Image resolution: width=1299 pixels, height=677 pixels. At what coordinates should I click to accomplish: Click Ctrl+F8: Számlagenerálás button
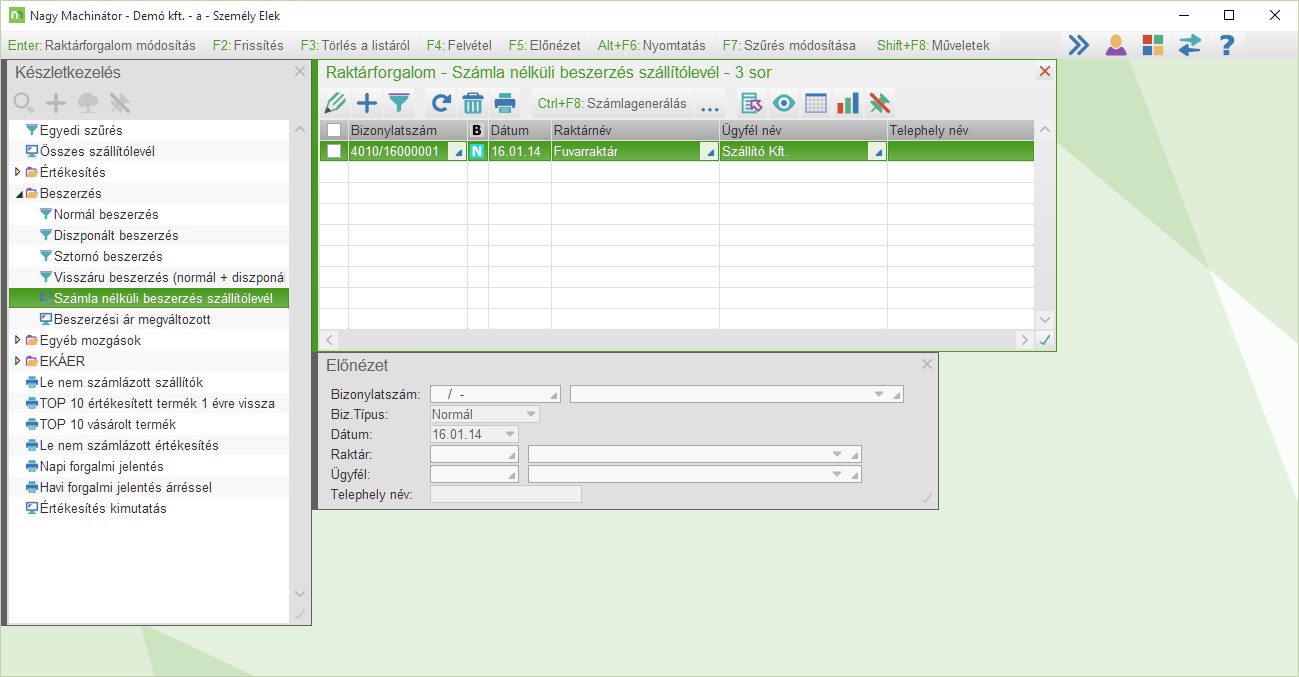tap(612, 103)
